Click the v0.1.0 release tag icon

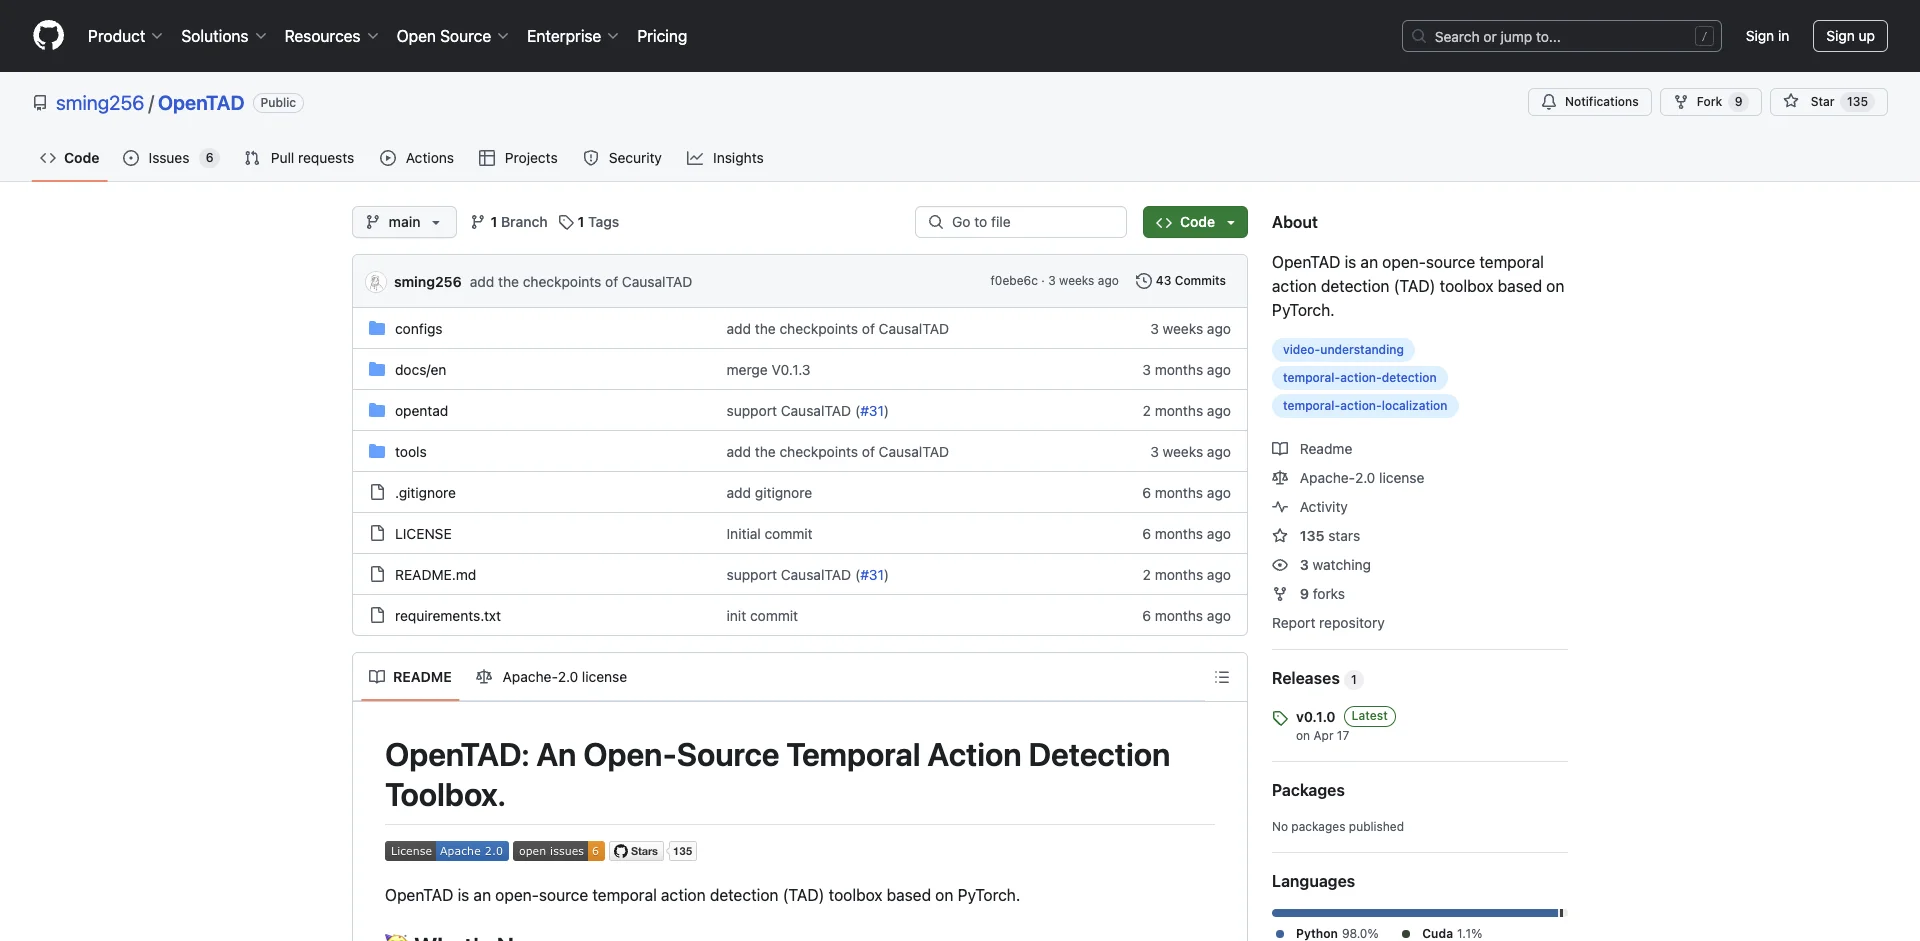click(x=1280, y=718)
